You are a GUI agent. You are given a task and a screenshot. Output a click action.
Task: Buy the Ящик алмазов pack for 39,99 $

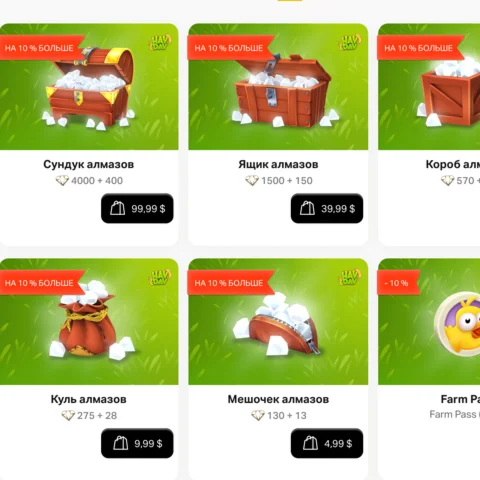click(x=327, y=208)
